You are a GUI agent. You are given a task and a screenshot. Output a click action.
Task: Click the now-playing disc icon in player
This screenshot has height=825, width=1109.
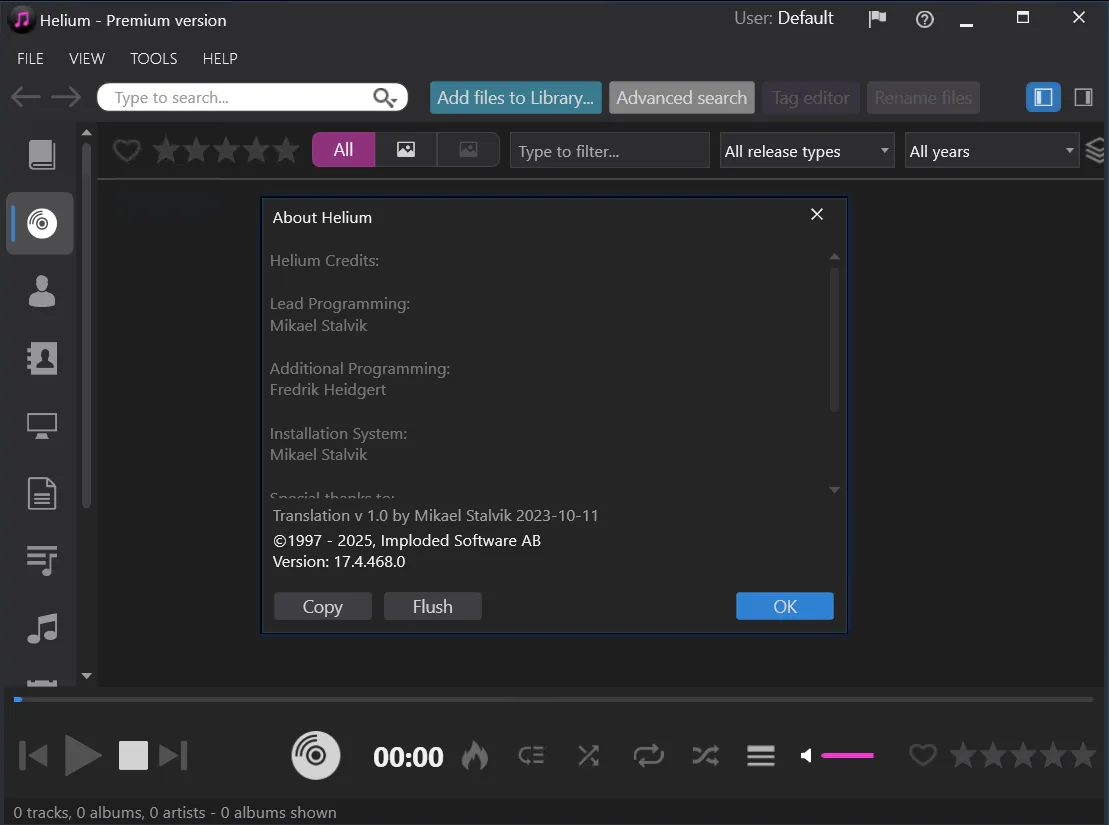pos(315,756)
